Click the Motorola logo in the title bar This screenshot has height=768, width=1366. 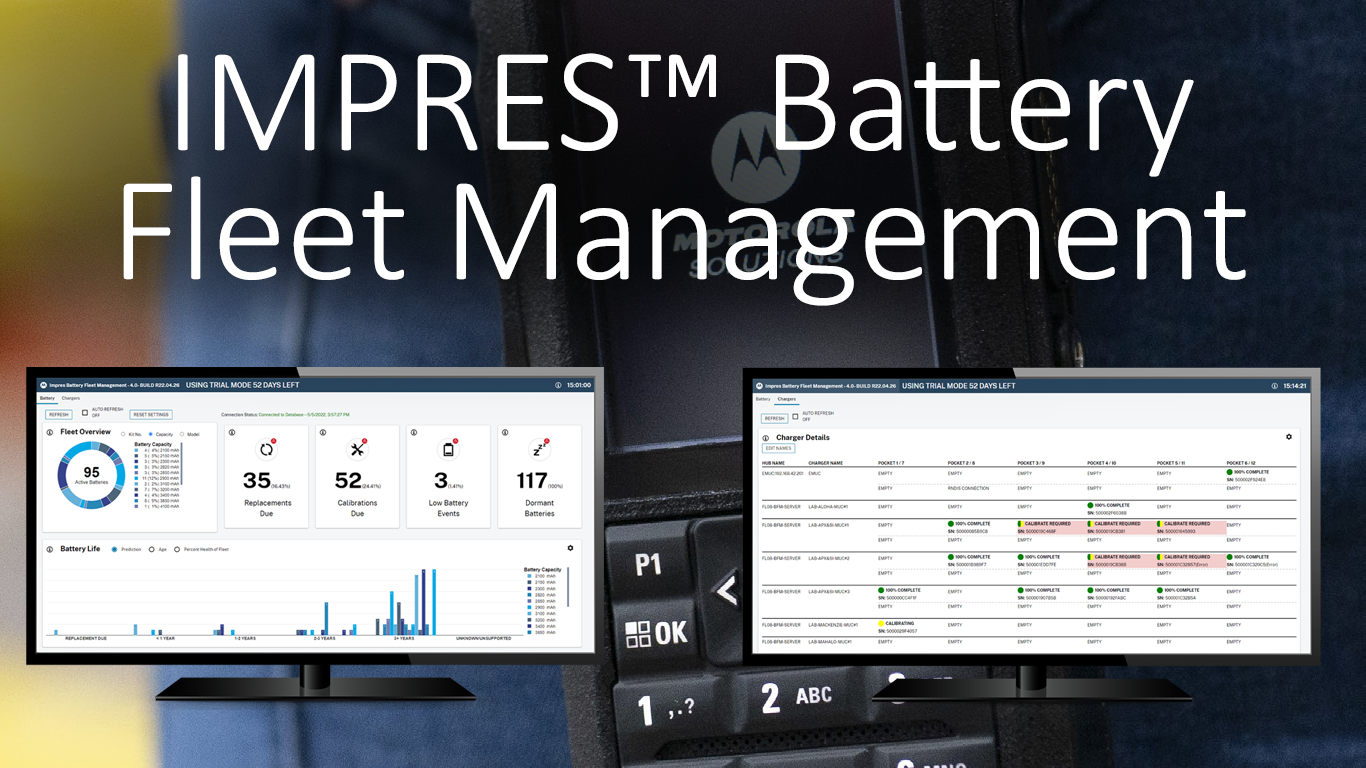pos(44,384)
